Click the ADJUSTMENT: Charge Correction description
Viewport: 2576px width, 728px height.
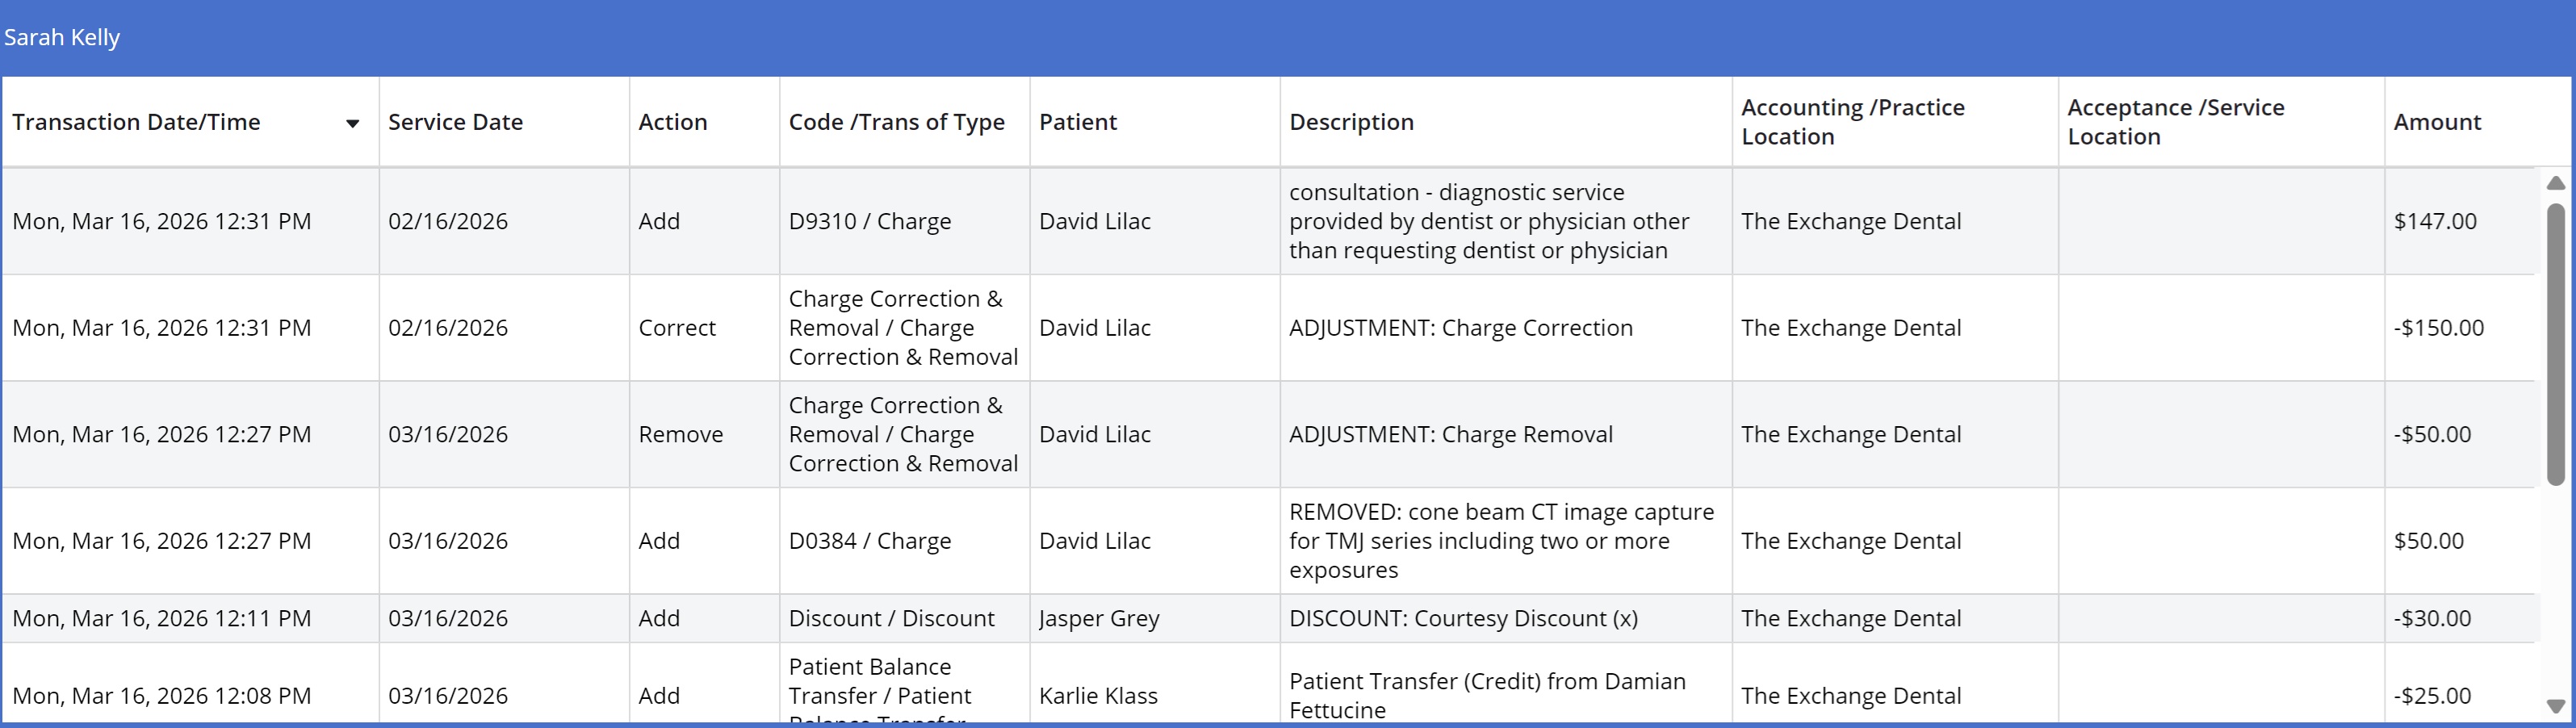(x=1460, y=328)
